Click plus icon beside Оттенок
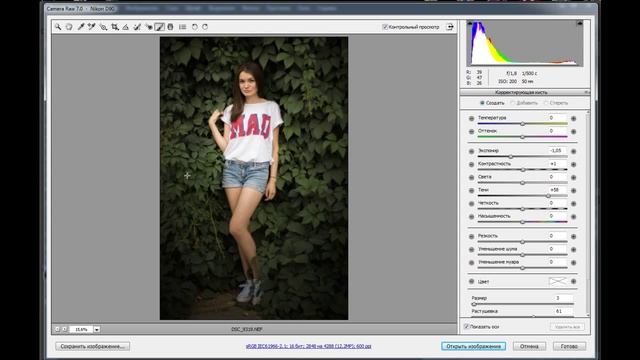This screenshot has width=640, height=360. point(573,131)
